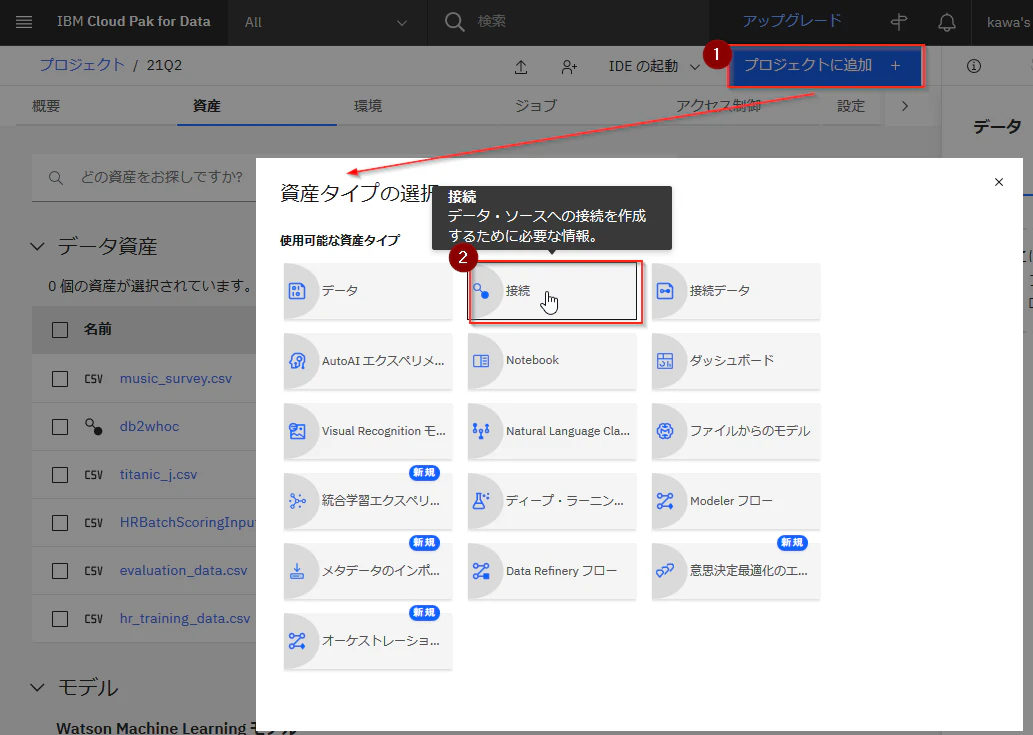
Task: Collapse the データ資産 section
Action: coord(38,246)
